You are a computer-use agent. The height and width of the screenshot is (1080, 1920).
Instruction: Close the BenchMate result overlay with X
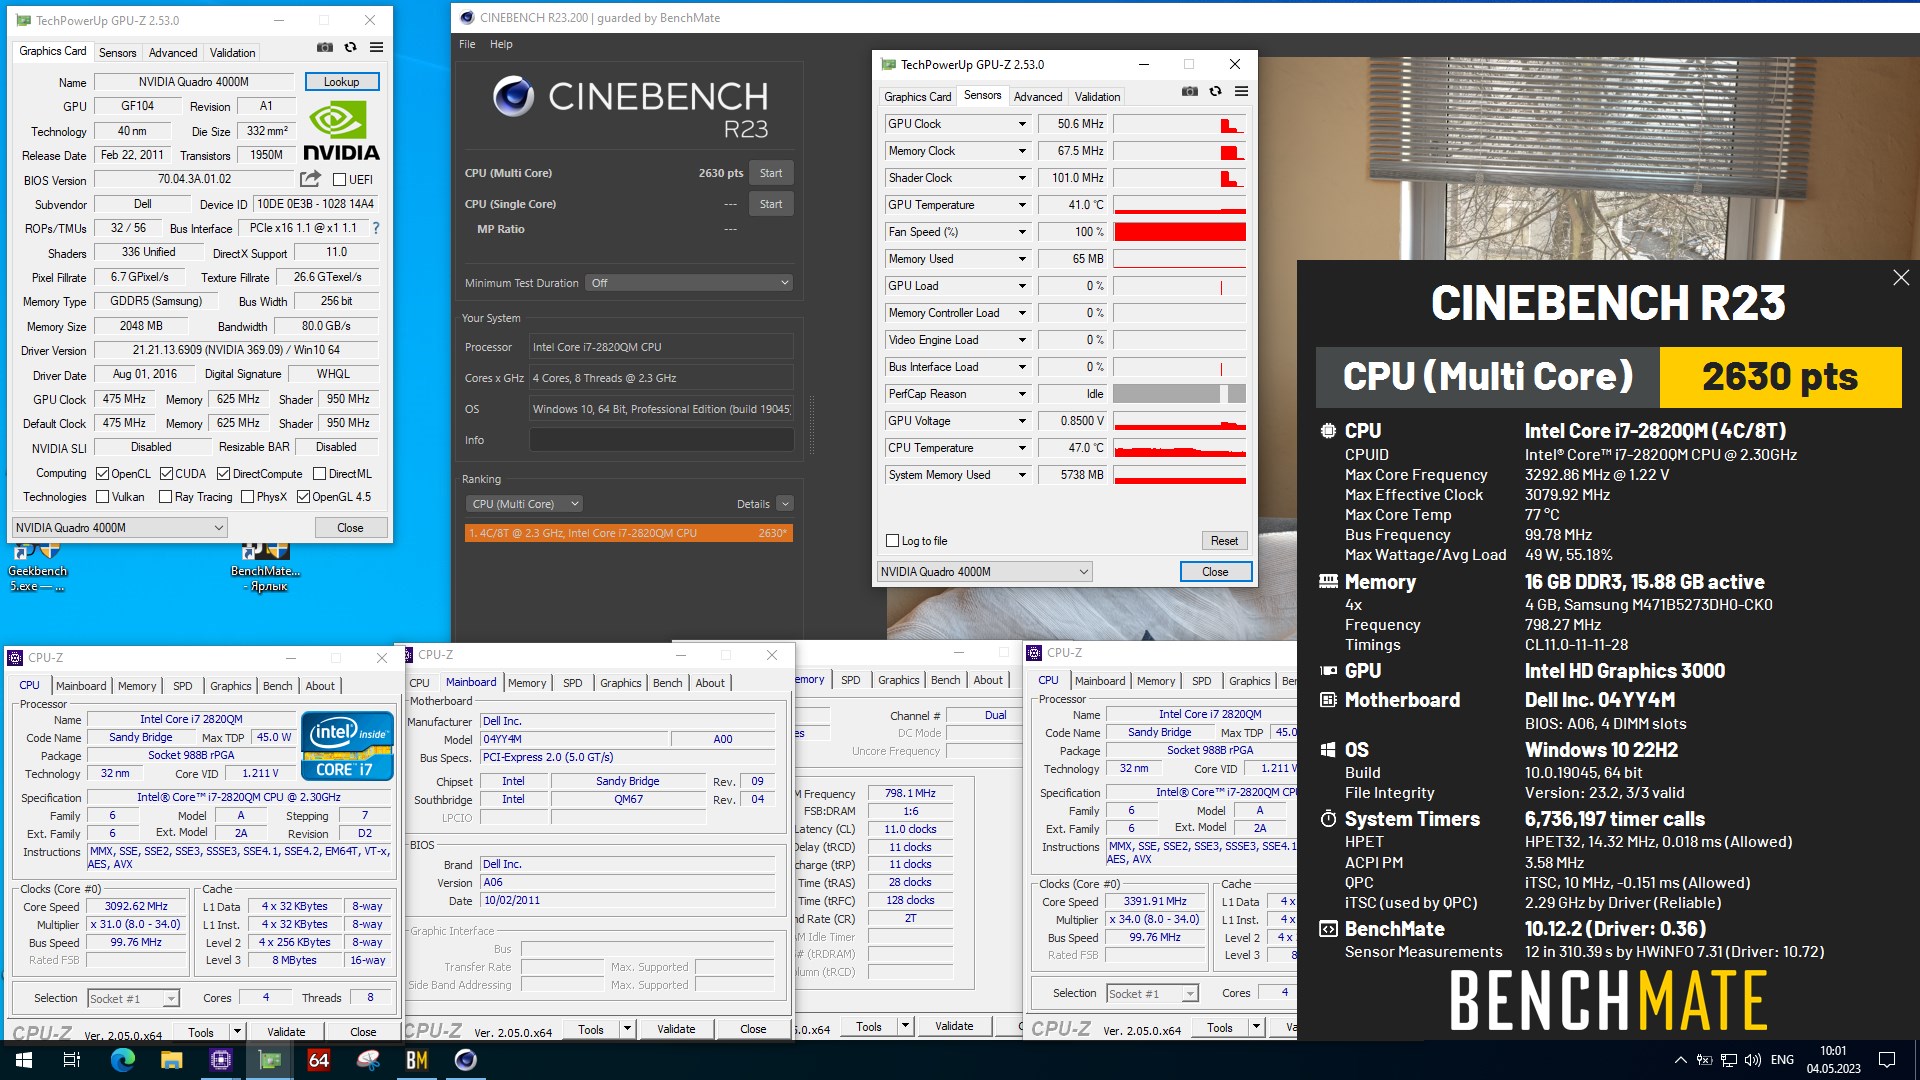coord(1901,278)
